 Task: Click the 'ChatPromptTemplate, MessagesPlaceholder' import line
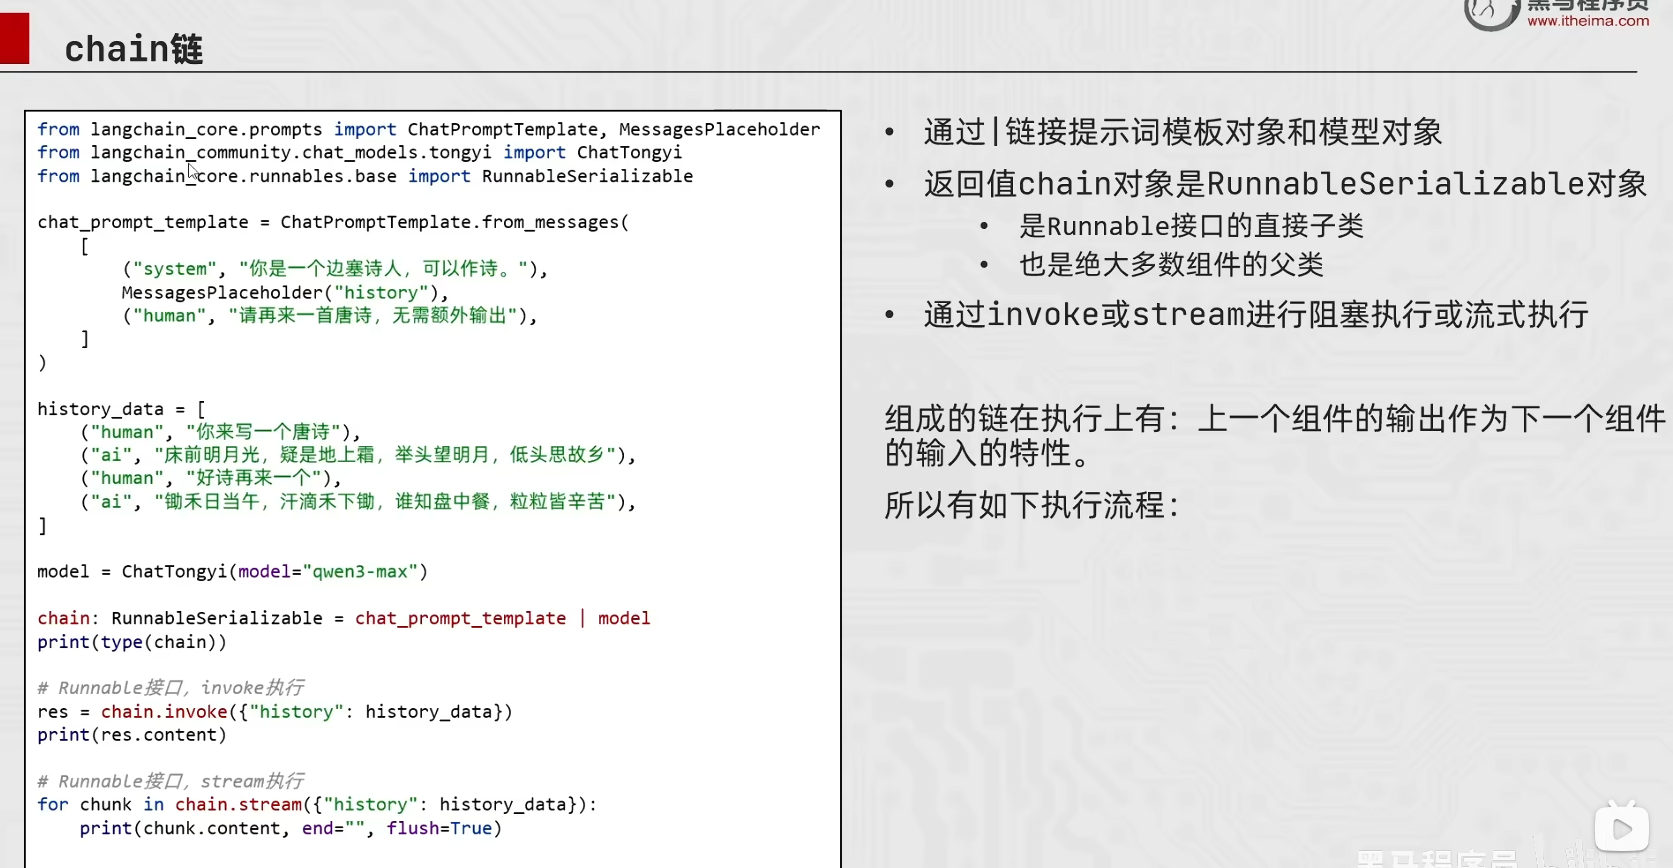pos(429,129)
